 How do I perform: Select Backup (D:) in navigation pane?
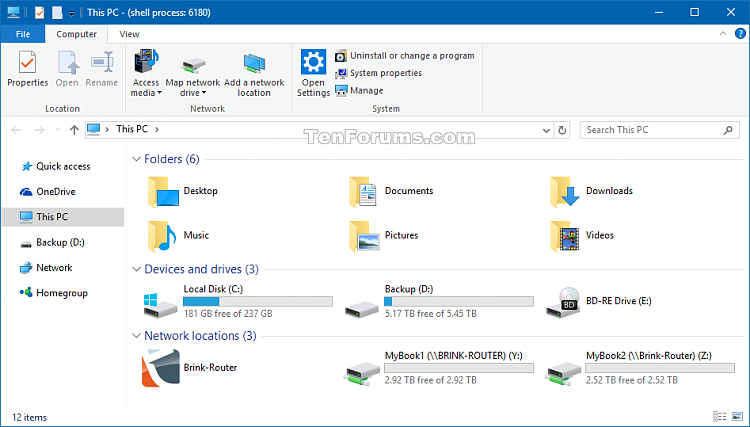(x=52, y=242)
